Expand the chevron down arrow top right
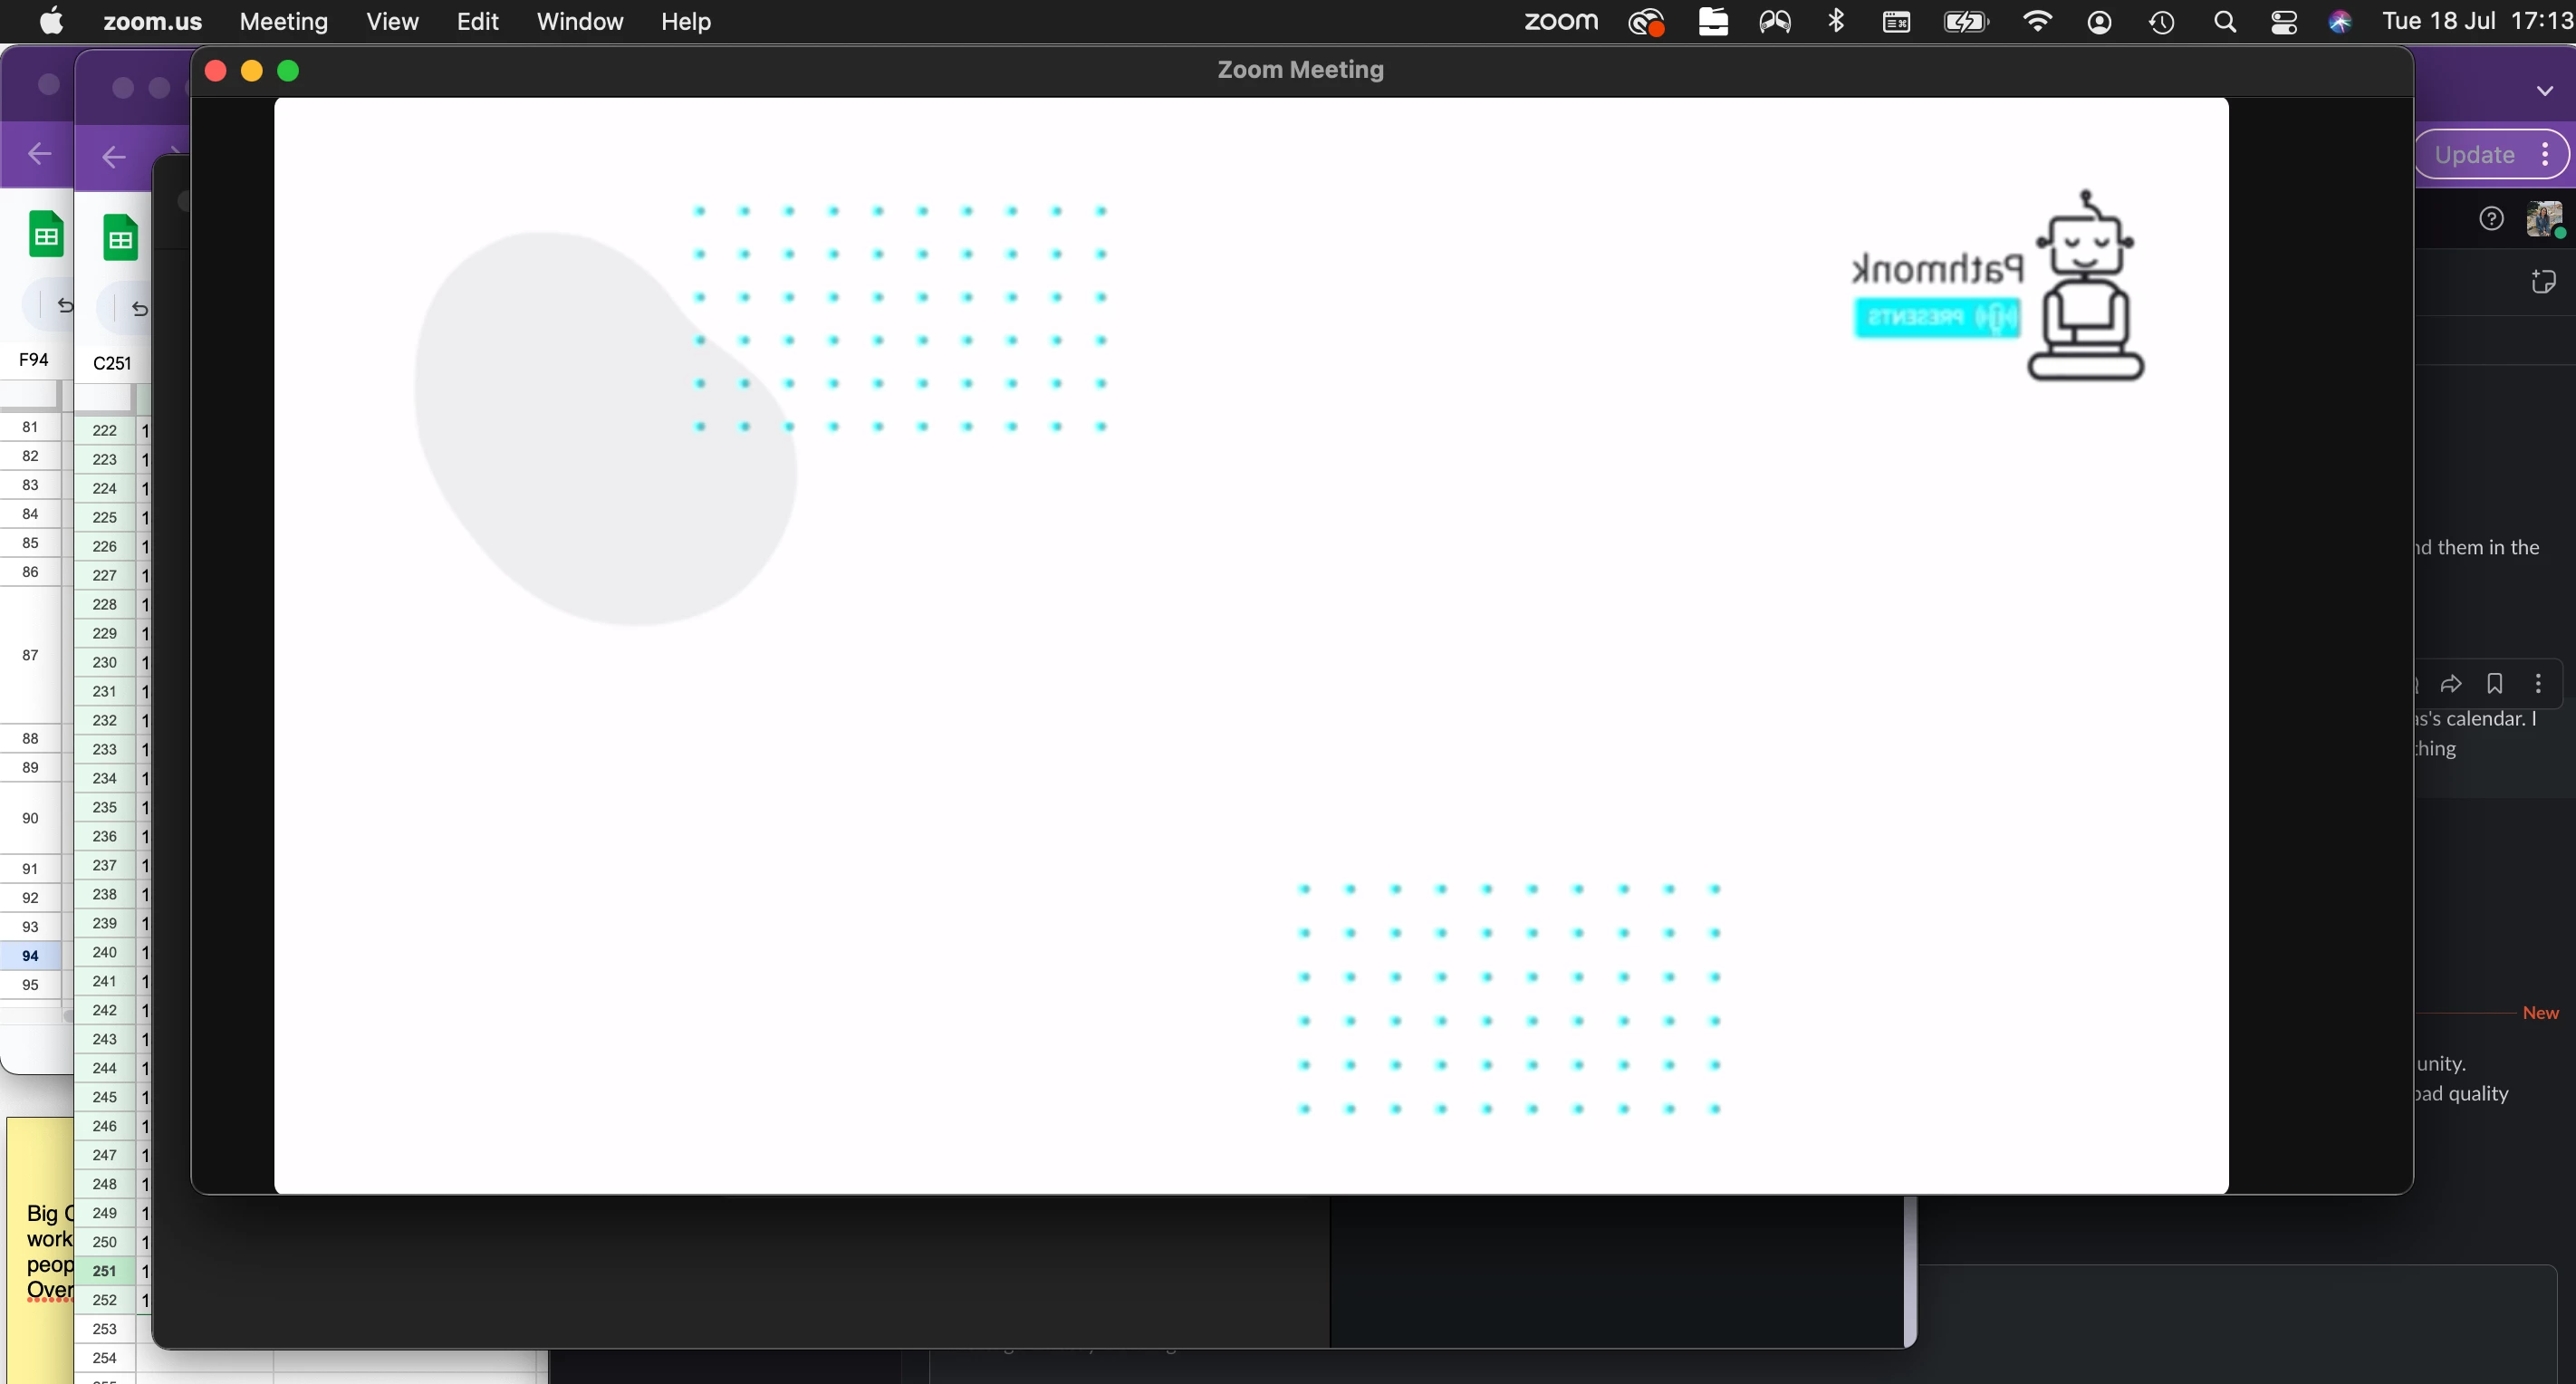The width and height of the screenshot is (2576, 1384). (x=2544, y=91)
